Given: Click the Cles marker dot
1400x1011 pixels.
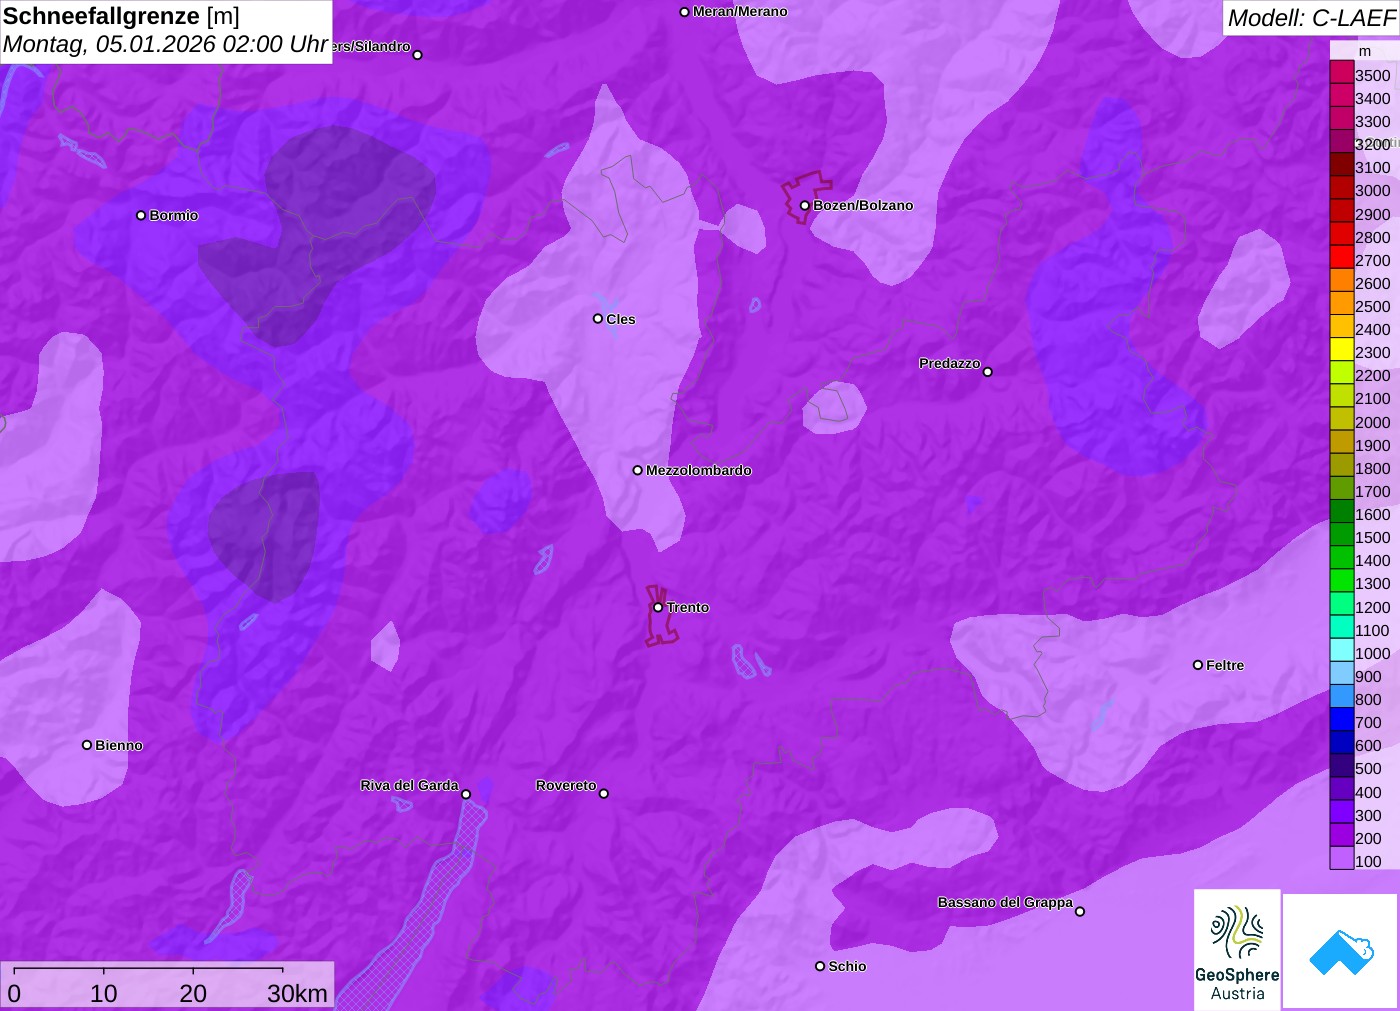Looking at the screenshot, I should (x=598, y=319).
